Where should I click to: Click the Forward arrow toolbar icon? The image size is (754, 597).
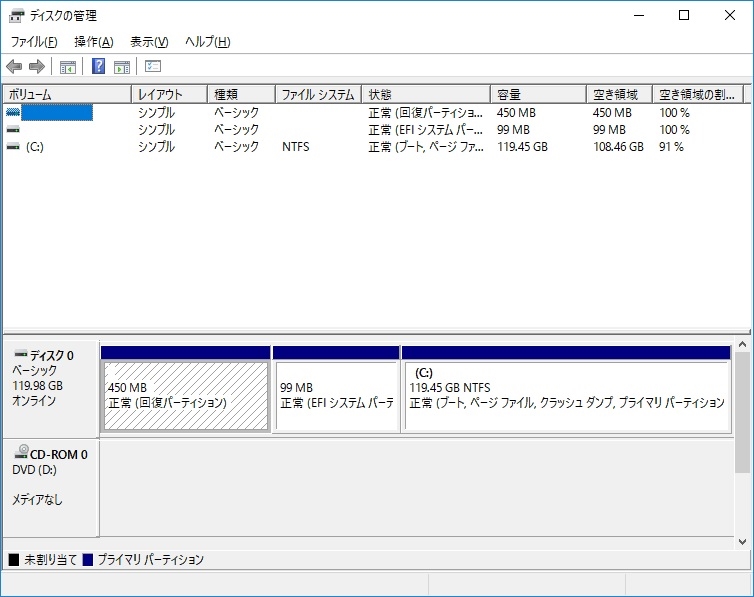point(37,66)
